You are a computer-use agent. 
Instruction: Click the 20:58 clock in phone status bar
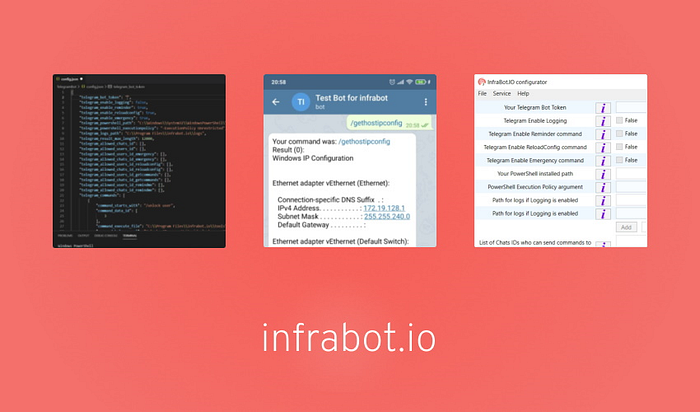(279, 82)
